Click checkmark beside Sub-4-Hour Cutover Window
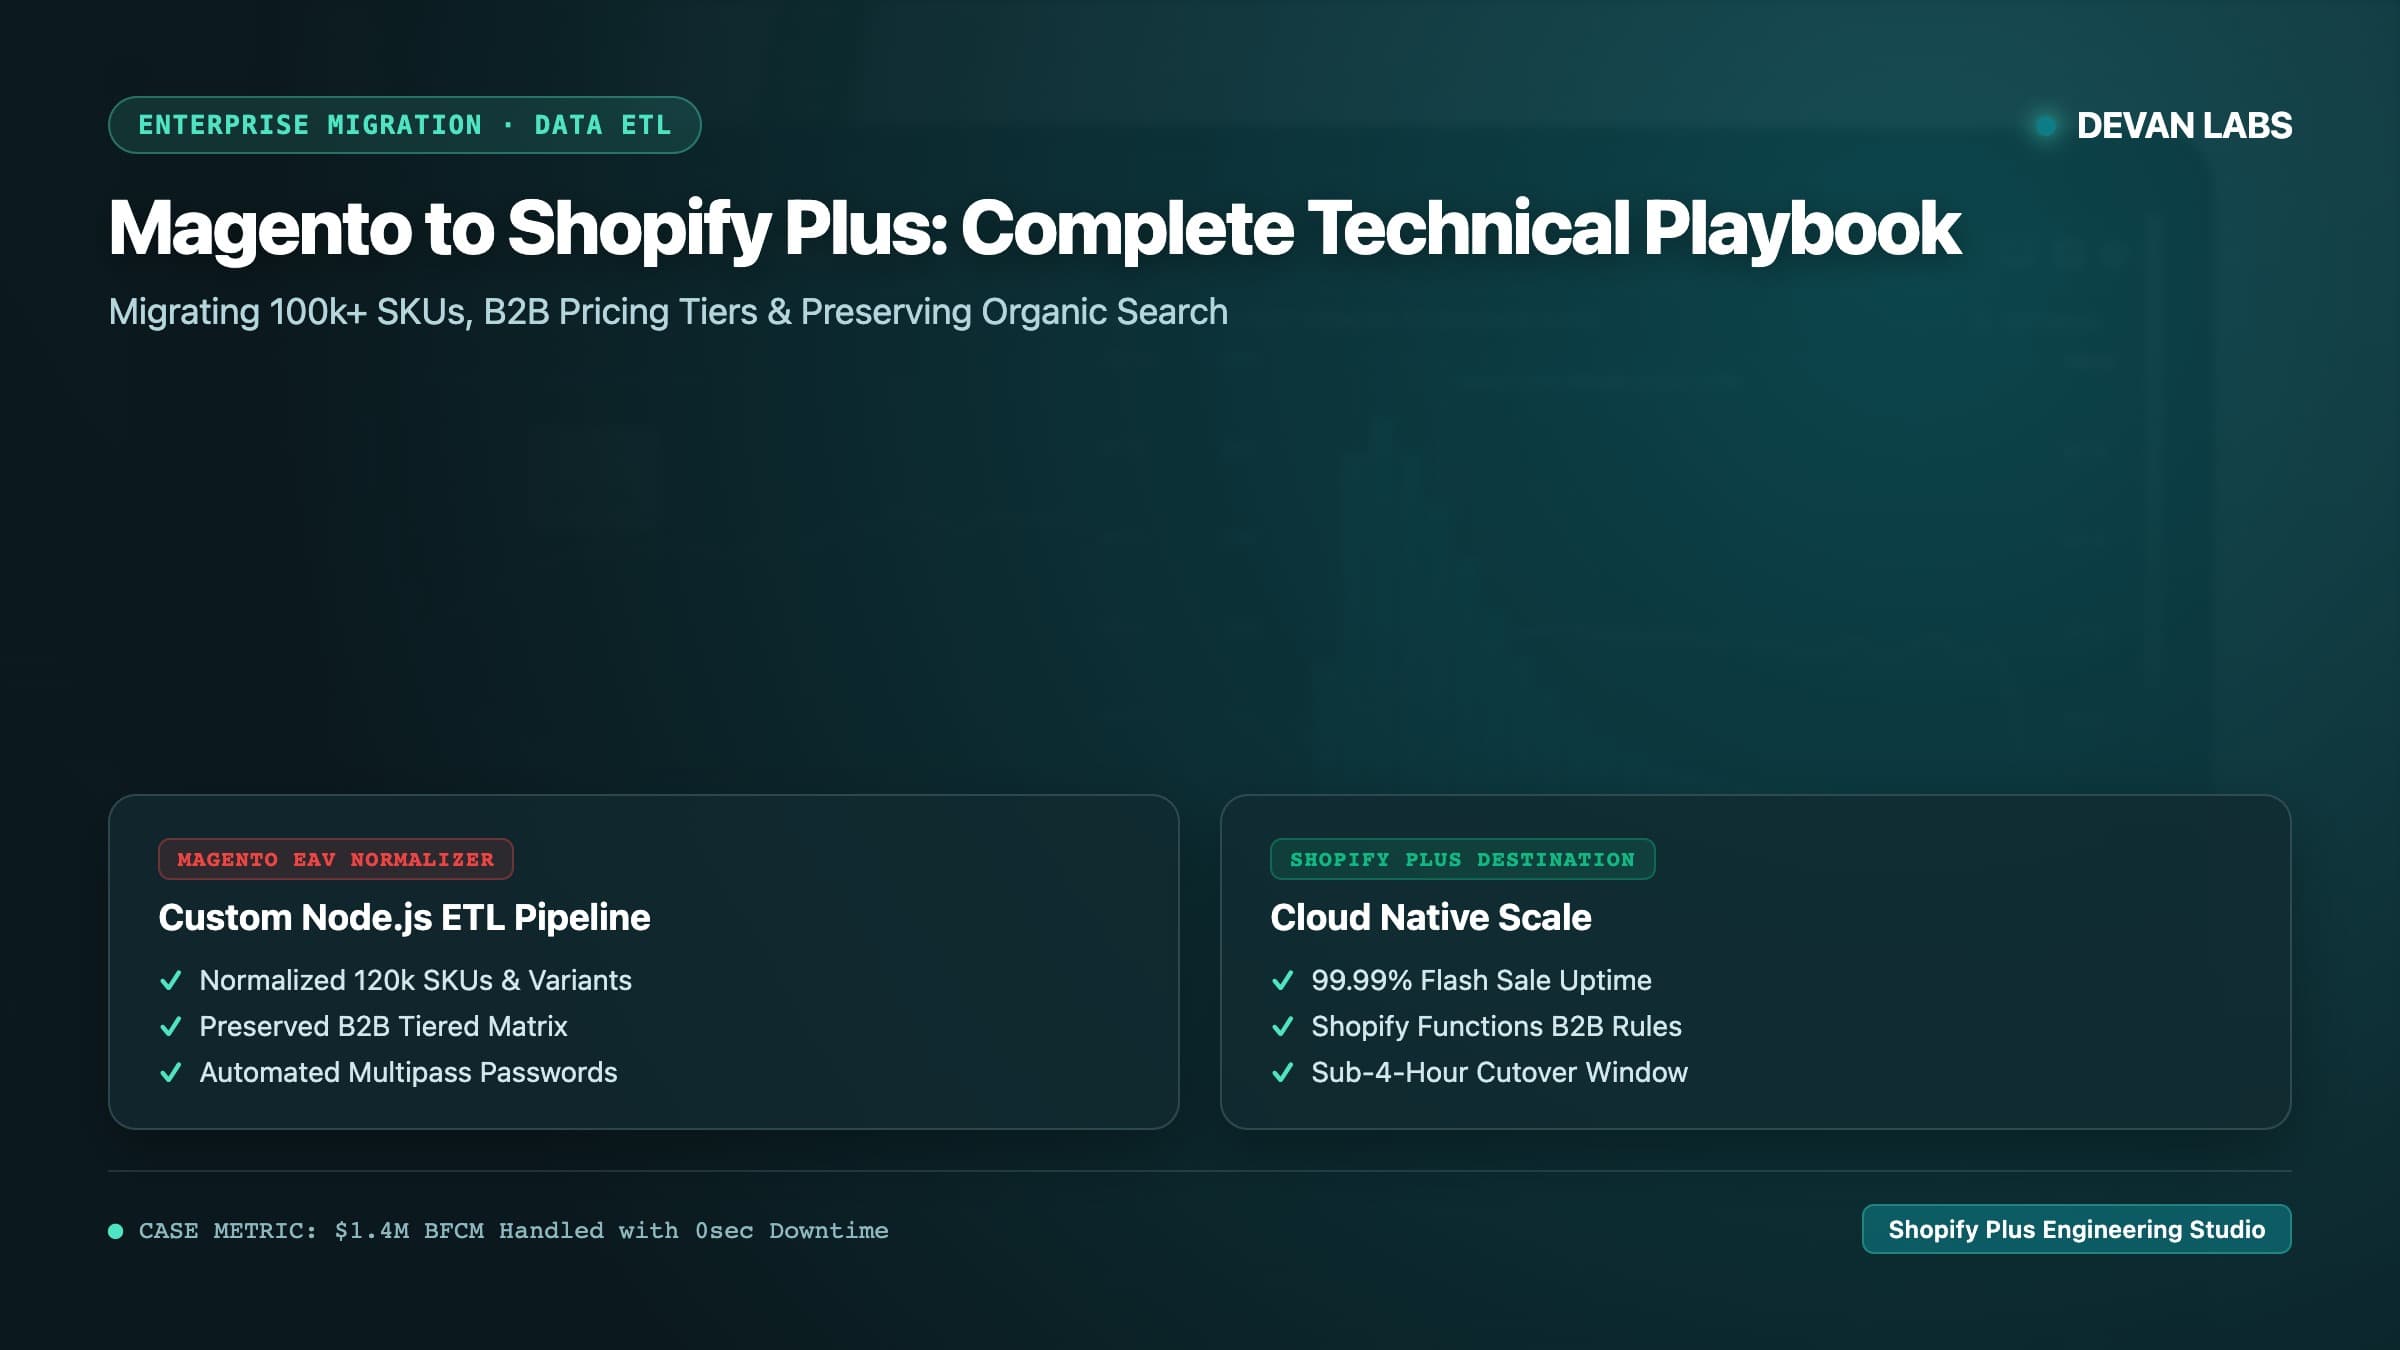This screenshot has width=2400, height=1350. point(1283,1072)
